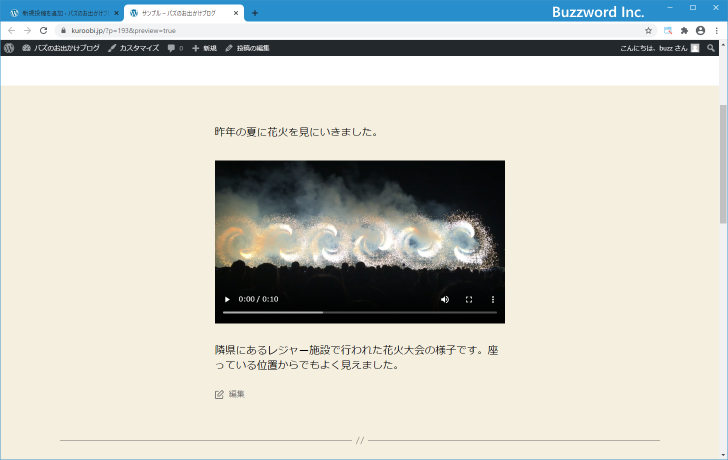Mute the video volume
Viewport: 728px width, 460px height.
445,299
